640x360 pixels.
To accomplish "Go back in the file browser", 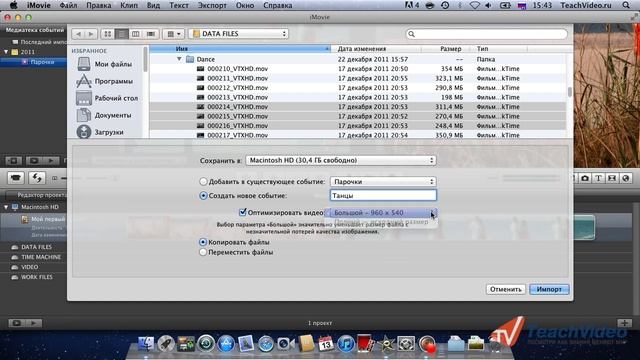I will point(78,34).
